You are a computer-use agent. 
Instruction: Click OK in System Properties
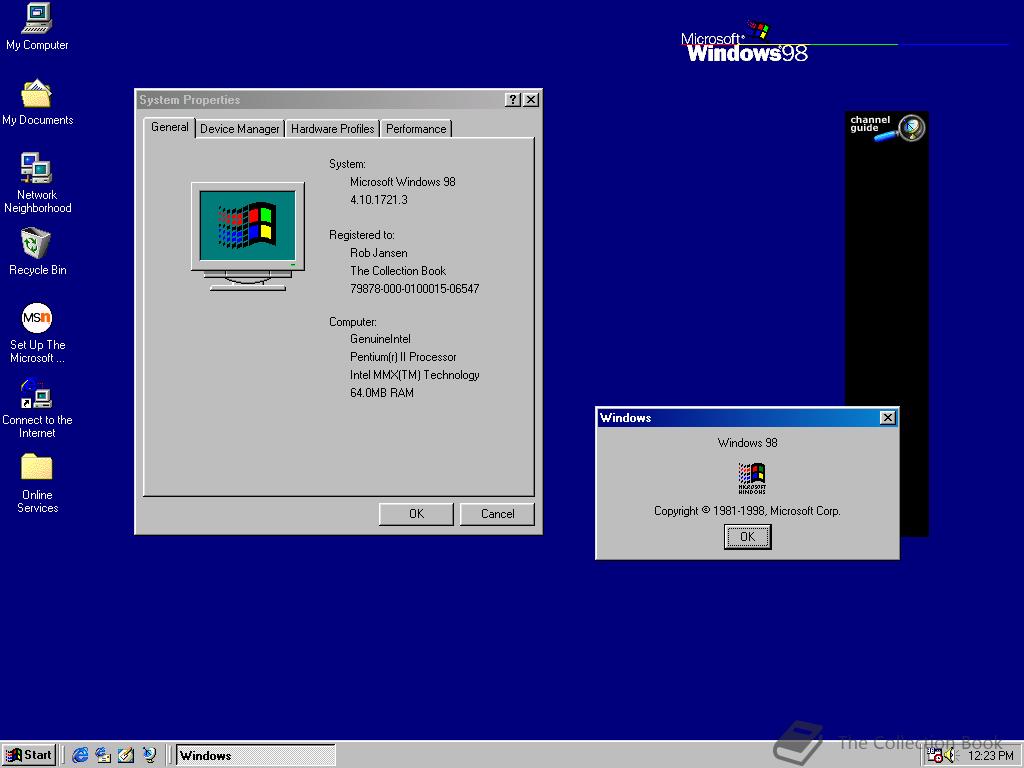click(416, 514)
